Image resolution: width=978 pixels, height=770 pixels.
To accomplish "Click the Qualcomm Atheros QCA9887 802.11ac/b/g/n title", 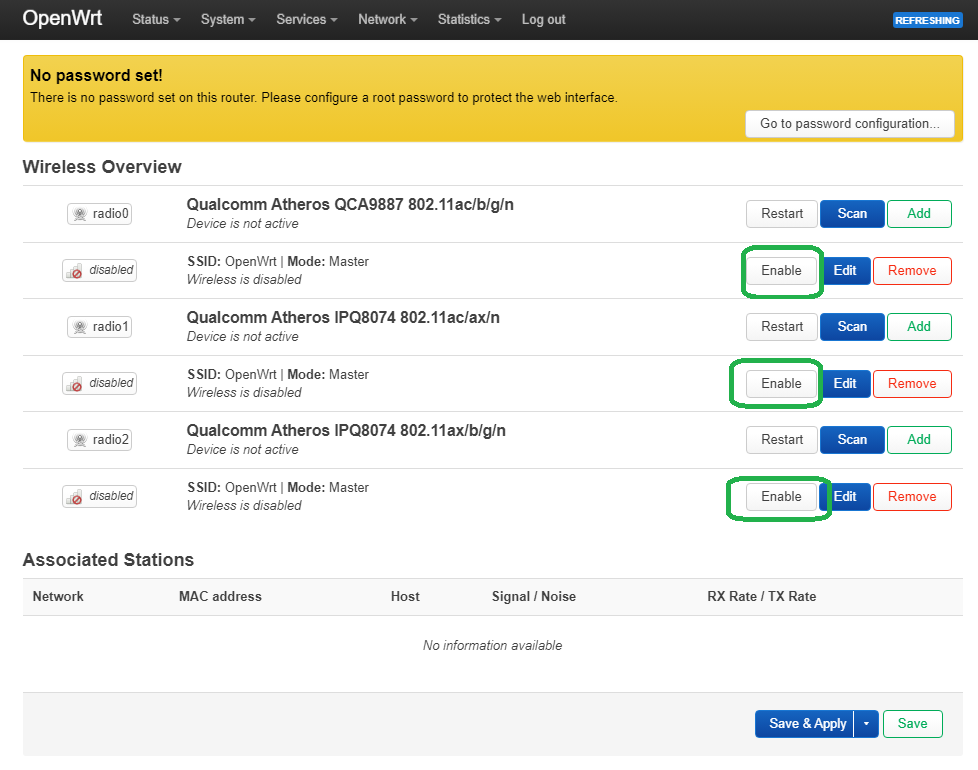I will click(x=350, y=205).
